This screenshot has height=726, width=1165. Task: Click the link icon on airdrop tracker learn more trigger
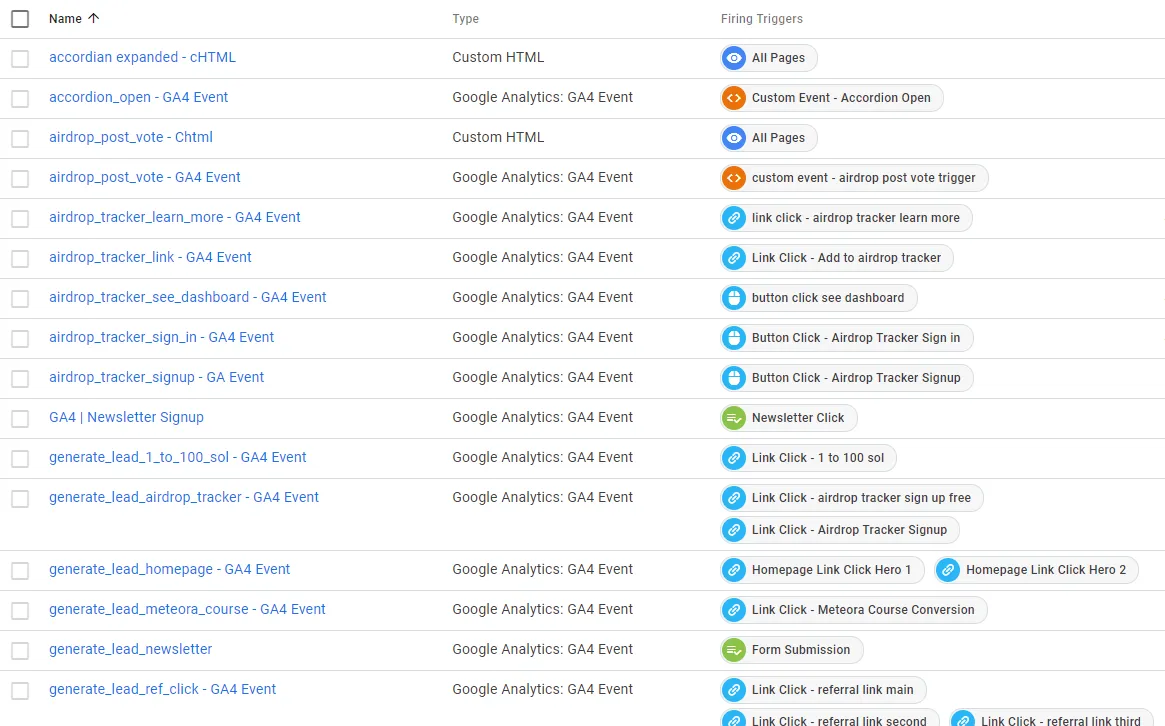coord(734,218)
